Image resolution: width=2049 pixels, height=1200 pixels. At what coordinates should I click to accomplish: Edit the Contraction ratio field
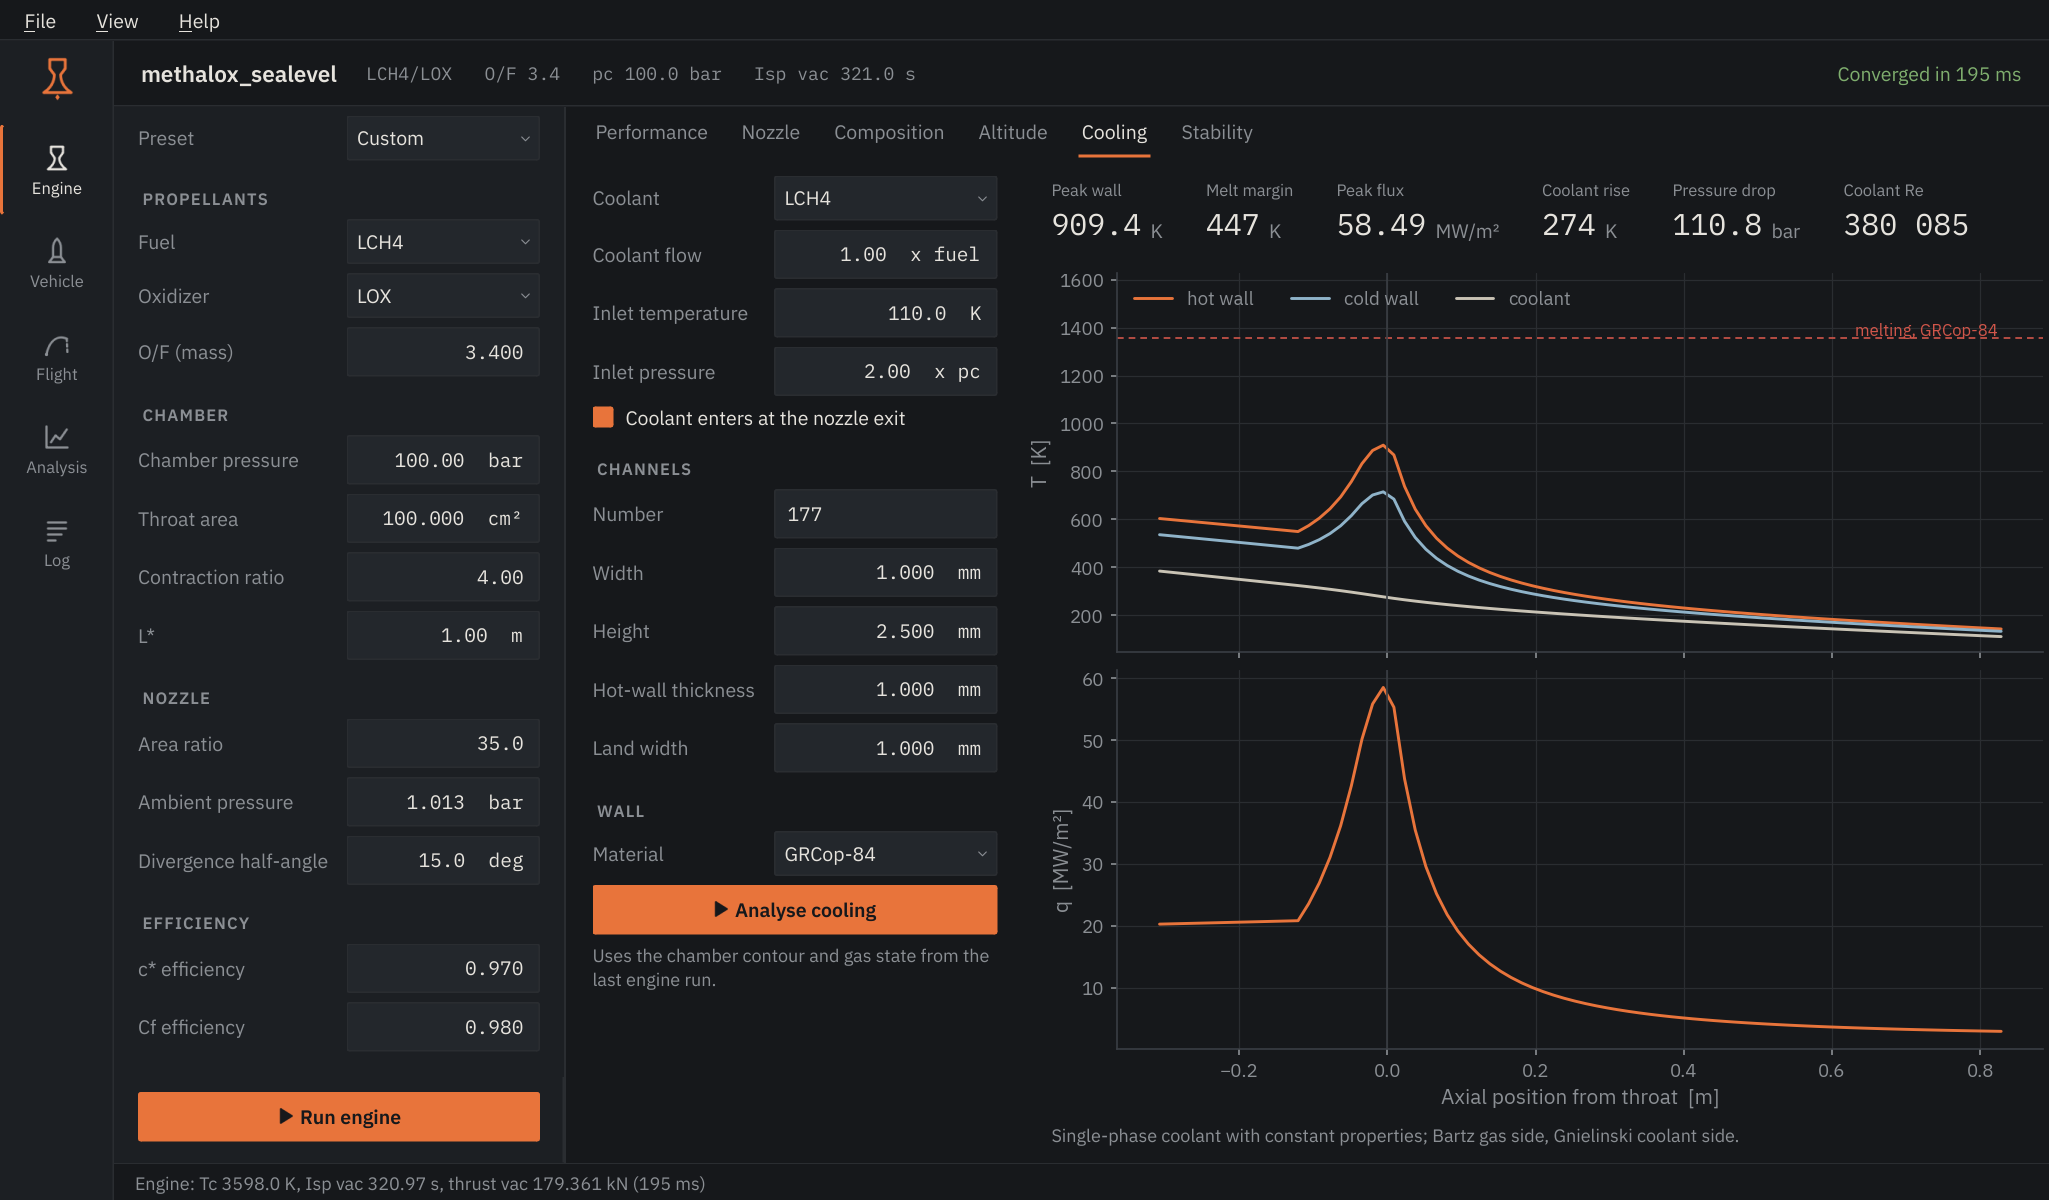pyautogui.click(x=443, y=577)
